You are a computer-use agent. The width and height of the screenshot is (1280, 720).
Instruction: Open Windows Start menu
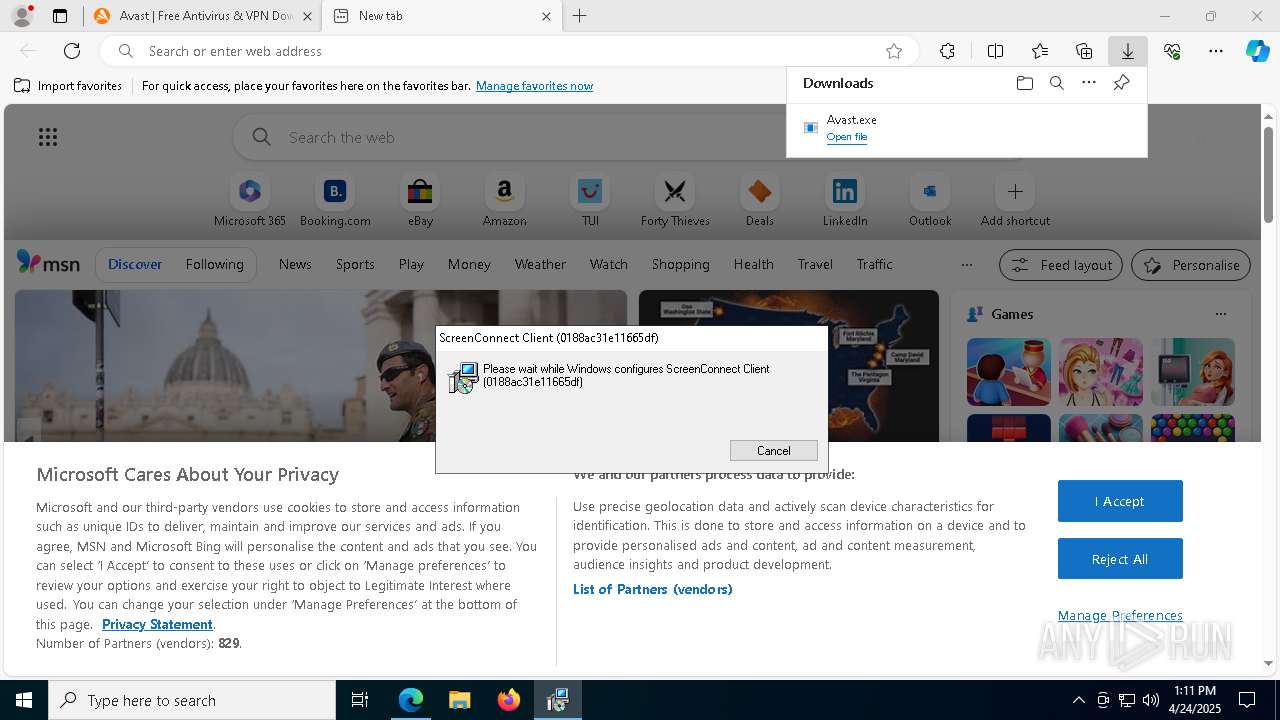[x=24, y=700]
